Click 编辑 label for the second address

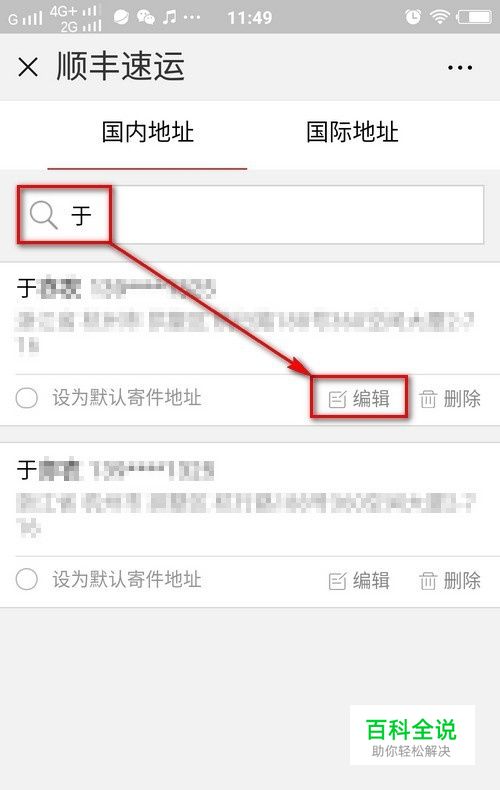tap(371, 581)
